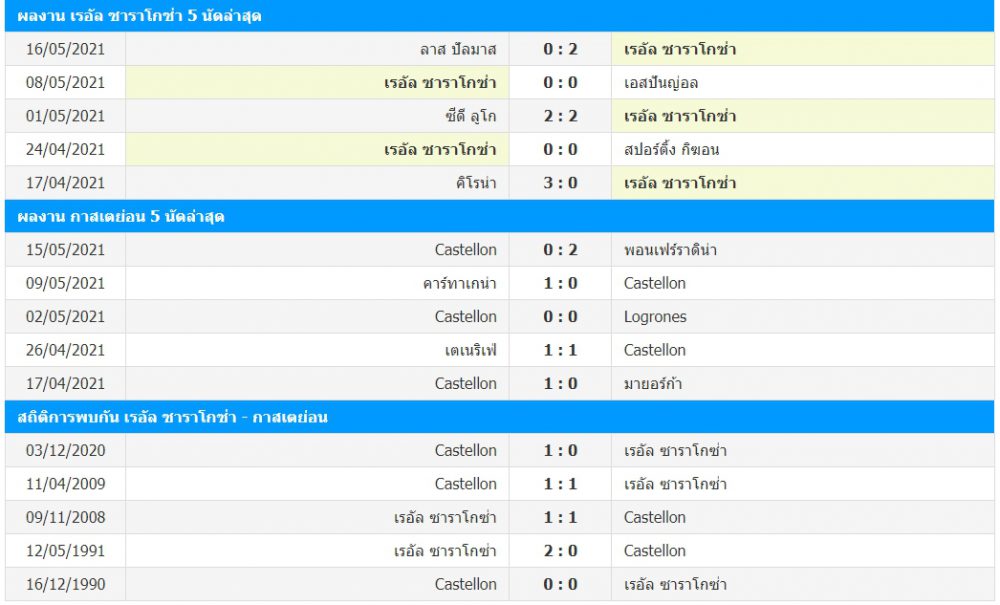Select the 08/05/2021 date cell
The height and width of the screenshot is (605, 1000).
pyautogui.click(x=65, y=83)
